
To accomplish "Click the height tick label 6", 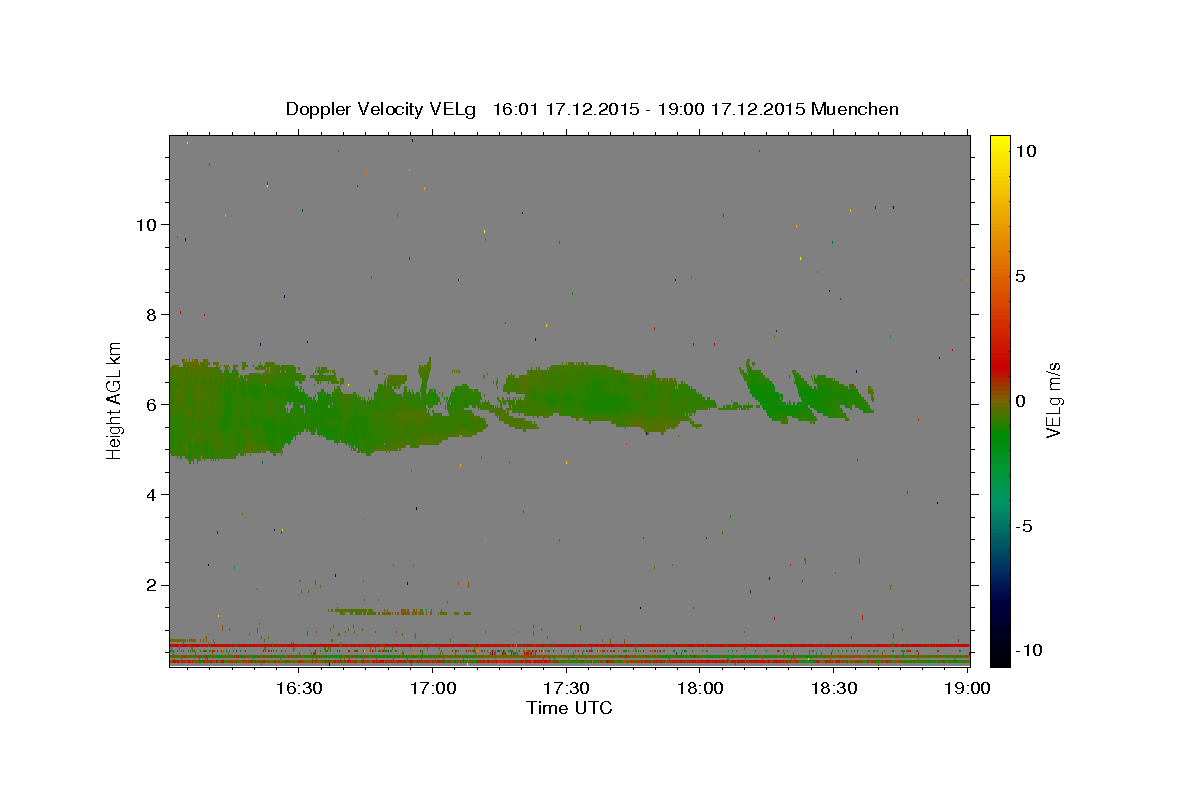I will coord(152,404).
